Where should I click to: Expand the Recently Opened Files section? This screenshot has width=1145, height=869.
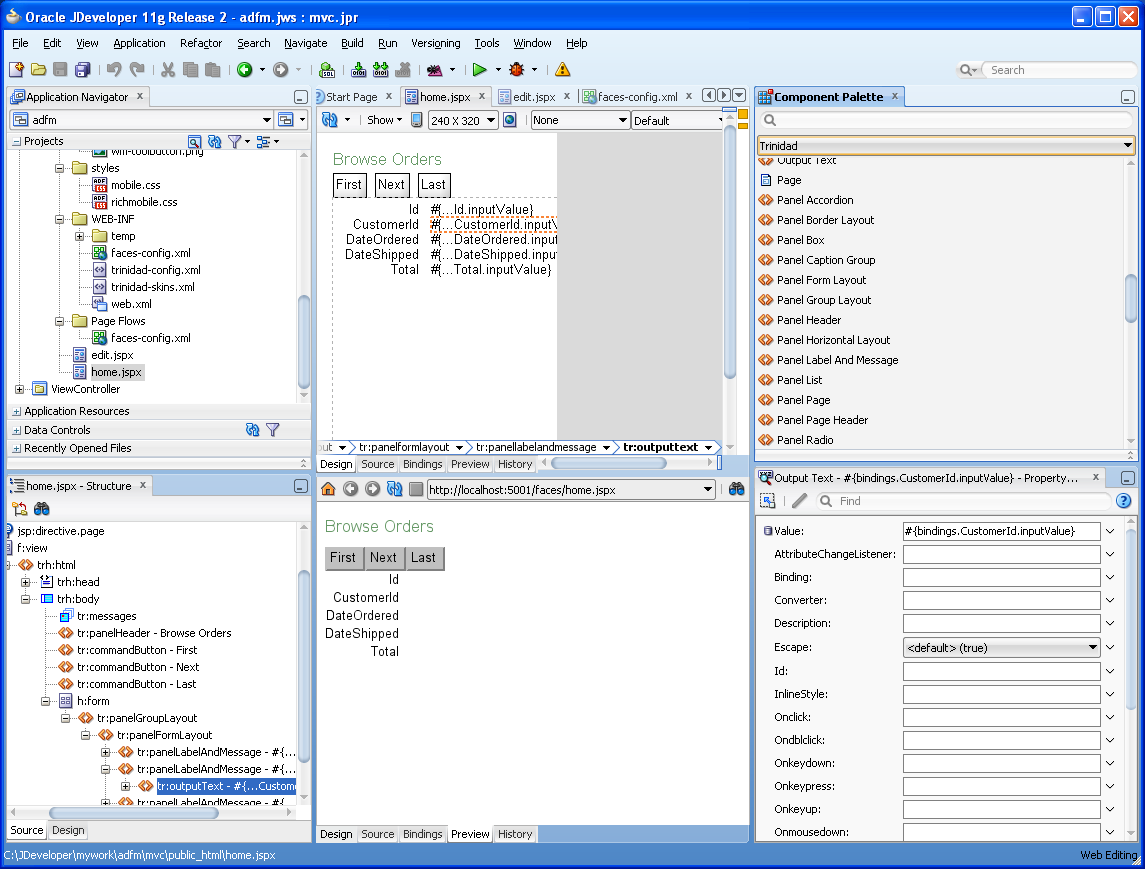pos(17,448)
